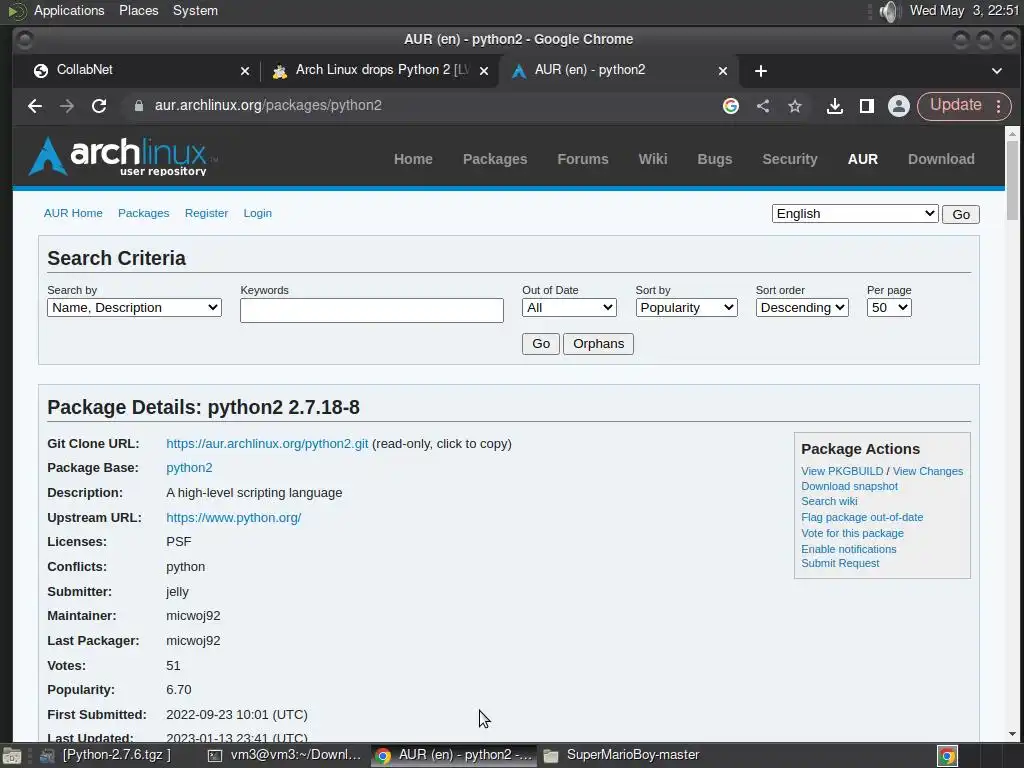Go forward in browser history
The width and height of the screenshot is (1024, 768).
(67, 106)
